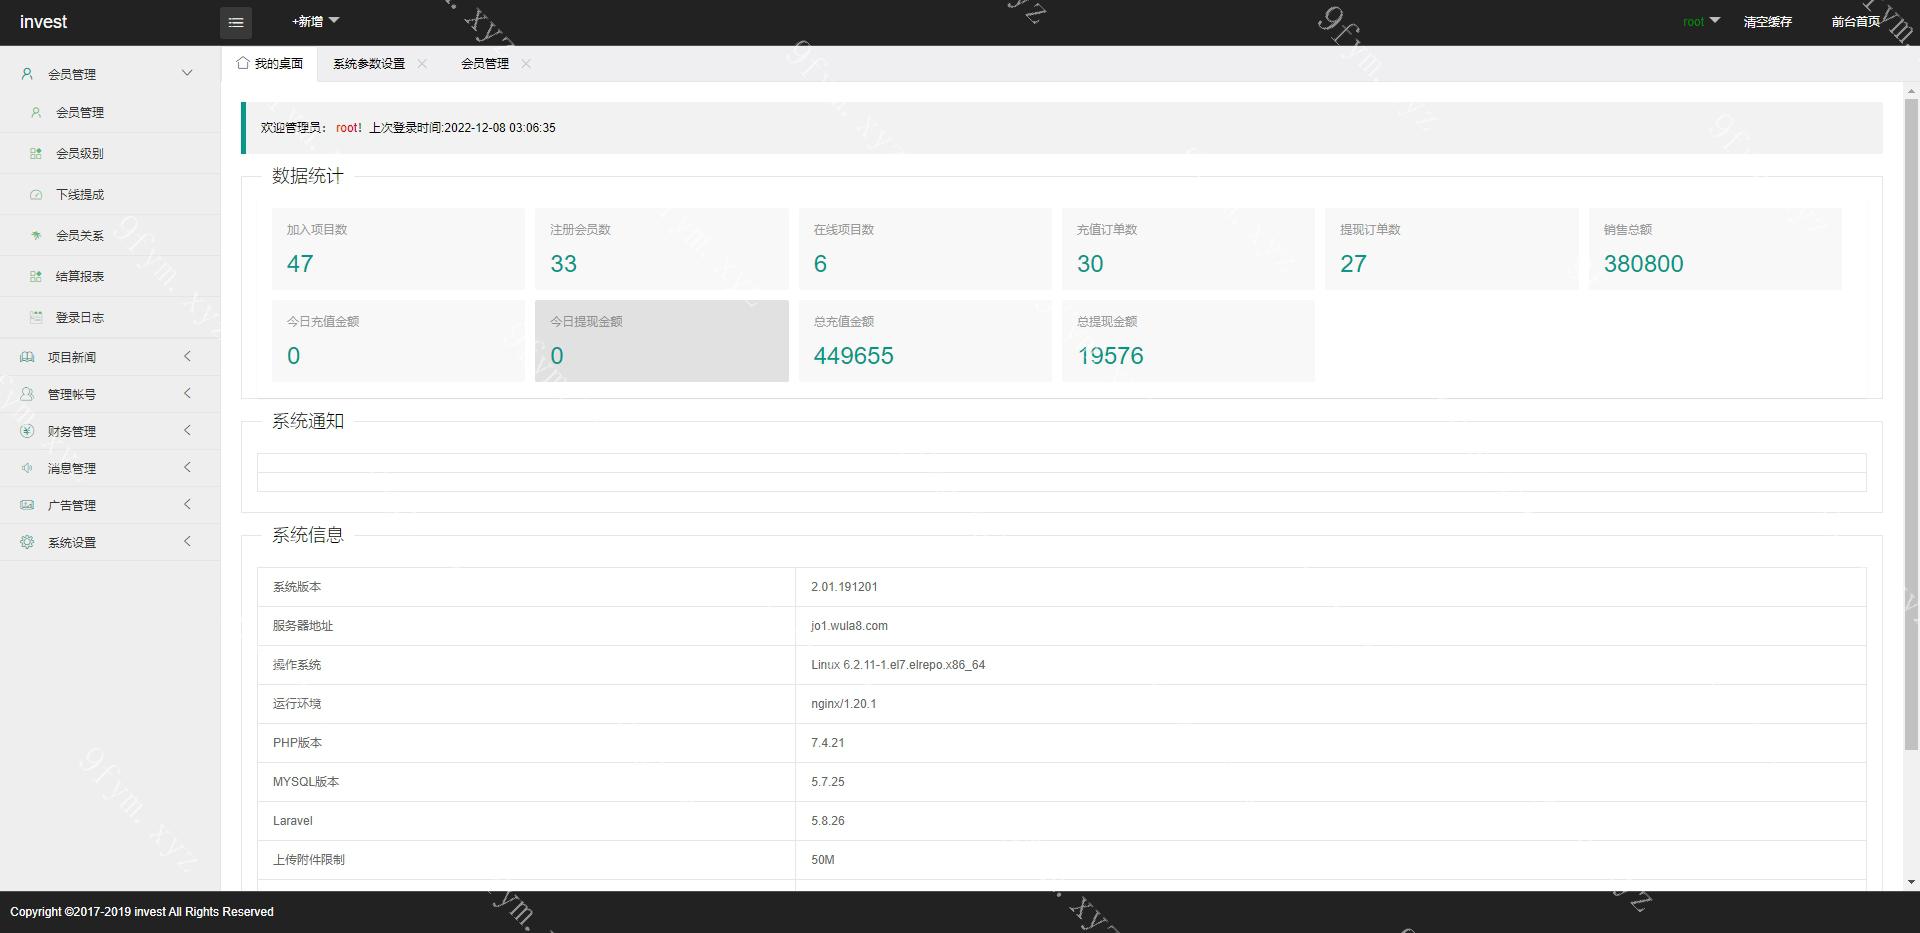The image size is (1920, 933).
Task: Click the icon beside 会员关系
Action: coord(36,235)
